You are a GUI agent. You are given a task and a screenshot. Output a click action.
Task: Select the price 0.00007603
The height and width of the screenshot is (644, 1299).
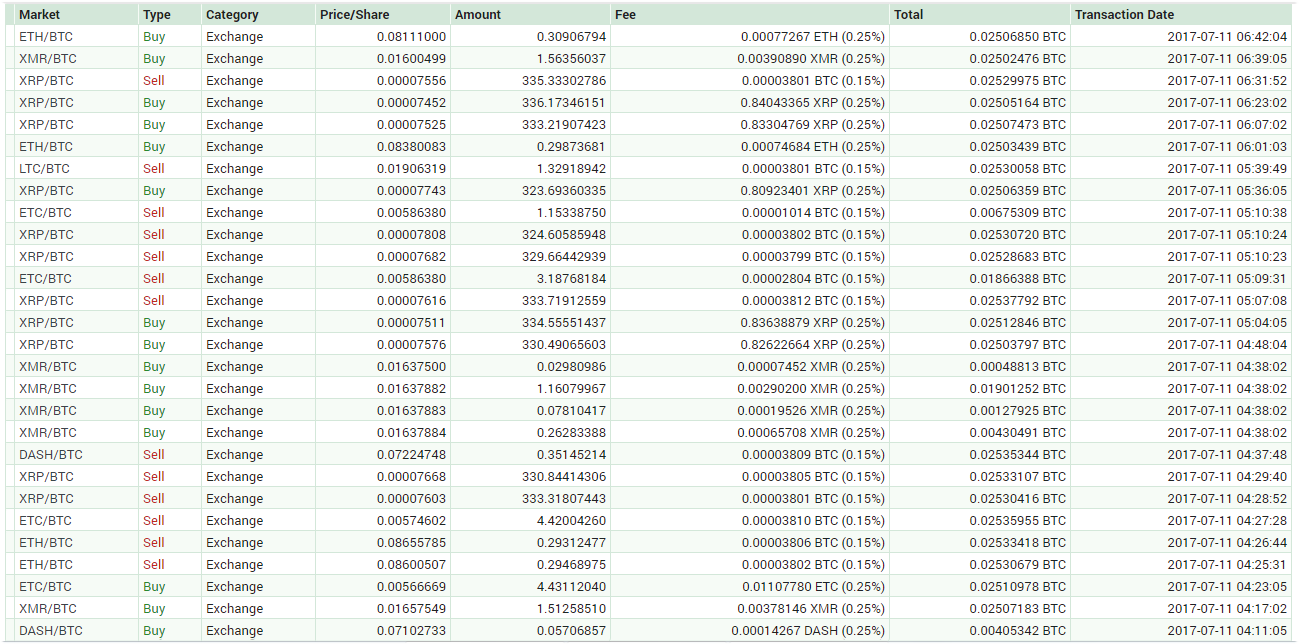coord(411,499)
